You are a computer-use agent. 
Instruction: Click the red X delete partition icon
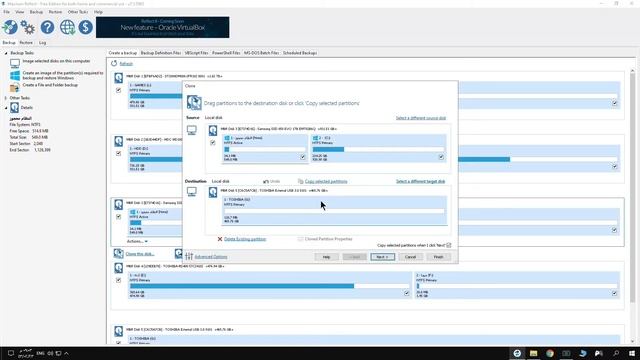click(x=220, y=239)
